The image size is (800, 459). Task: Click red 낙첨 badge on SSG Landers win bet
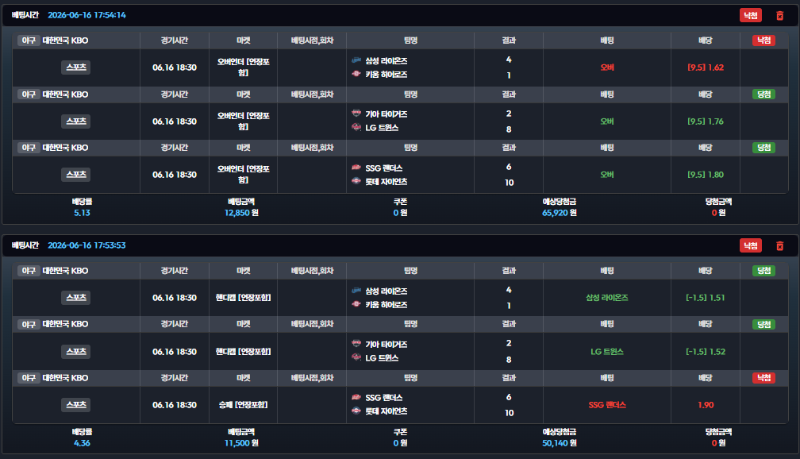tap(764, 378)
